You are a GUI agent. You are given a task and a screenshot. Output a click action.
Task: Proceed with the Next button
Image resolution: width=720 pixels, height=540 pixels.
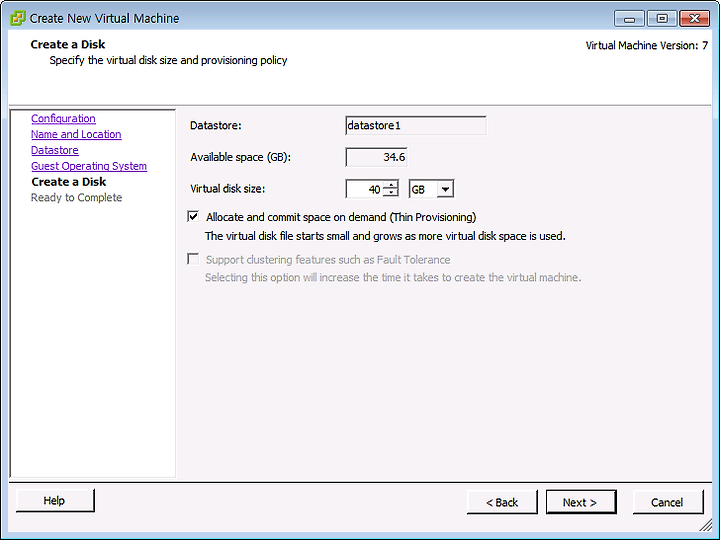(x=581, y=502)
